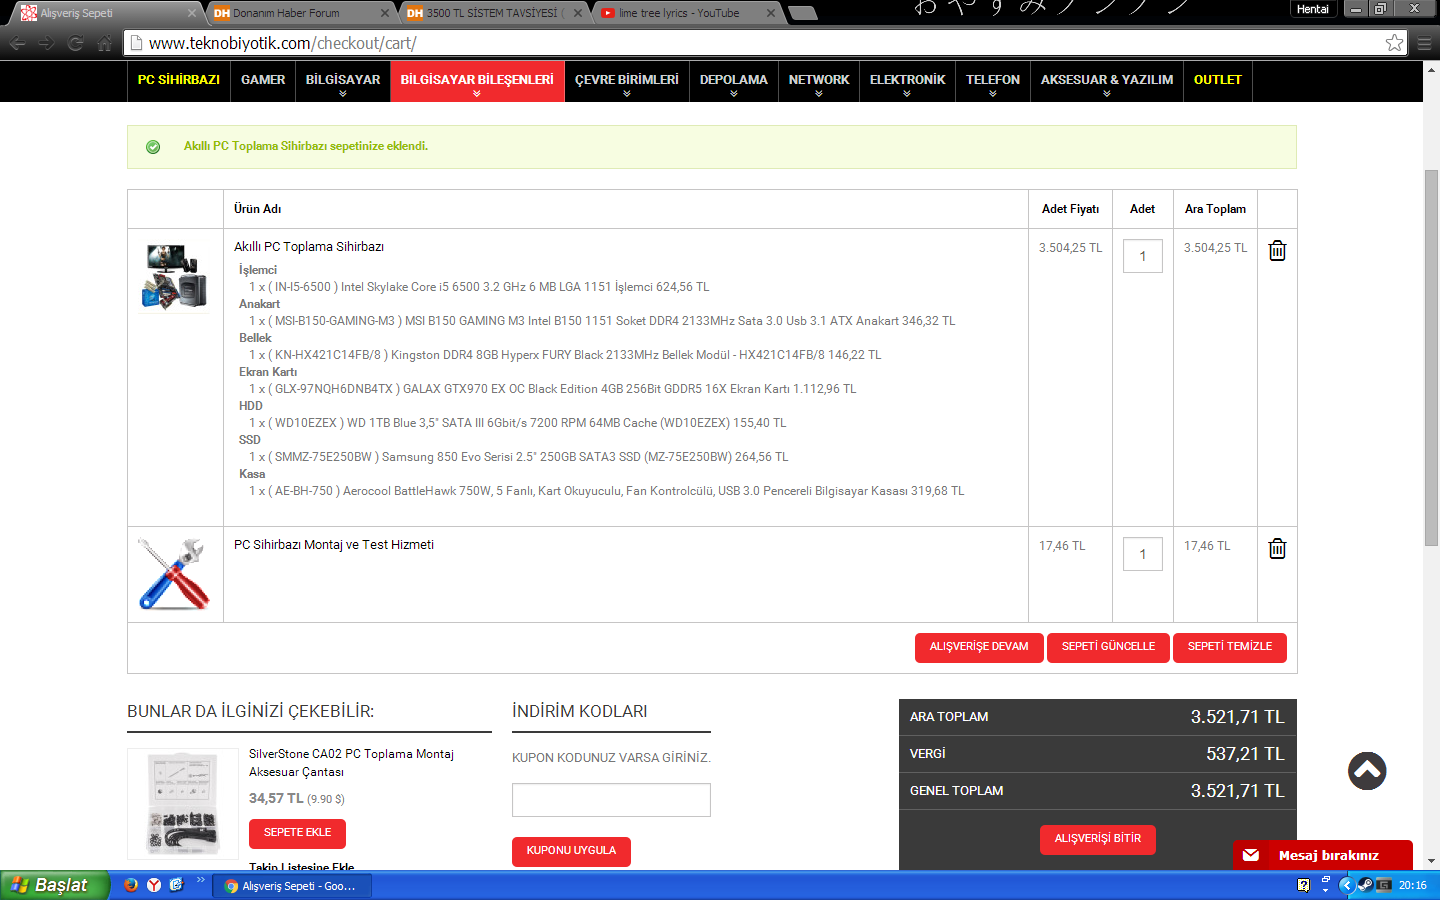
Task: Remove PC Sihirbazı Montaj ve Test Hizmeti item
Action: pos(1277,548)
